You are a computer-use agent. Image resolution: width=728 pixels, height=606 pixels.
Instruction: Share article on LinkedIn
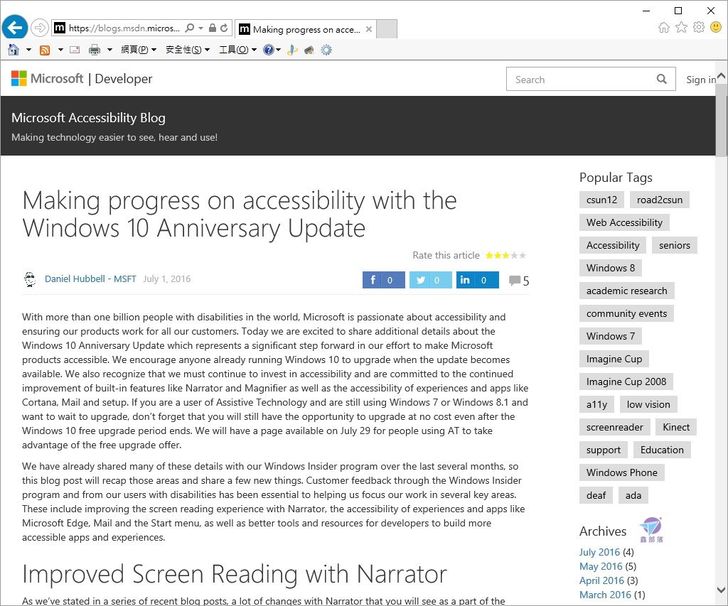click(477, 280)
